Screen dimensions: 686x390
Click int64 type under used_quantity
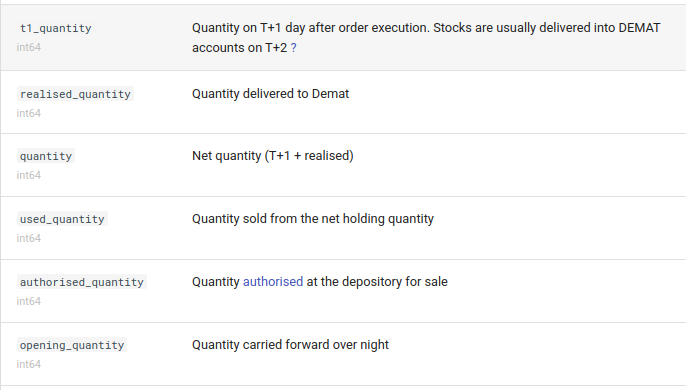[28, 239]
